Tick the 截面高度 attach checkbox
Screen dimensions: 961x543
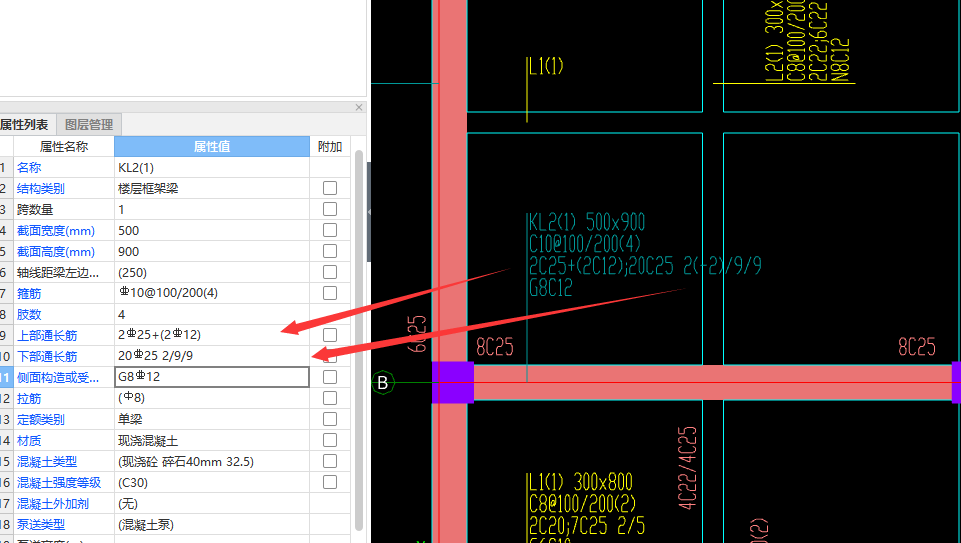(x=330, y=251)
